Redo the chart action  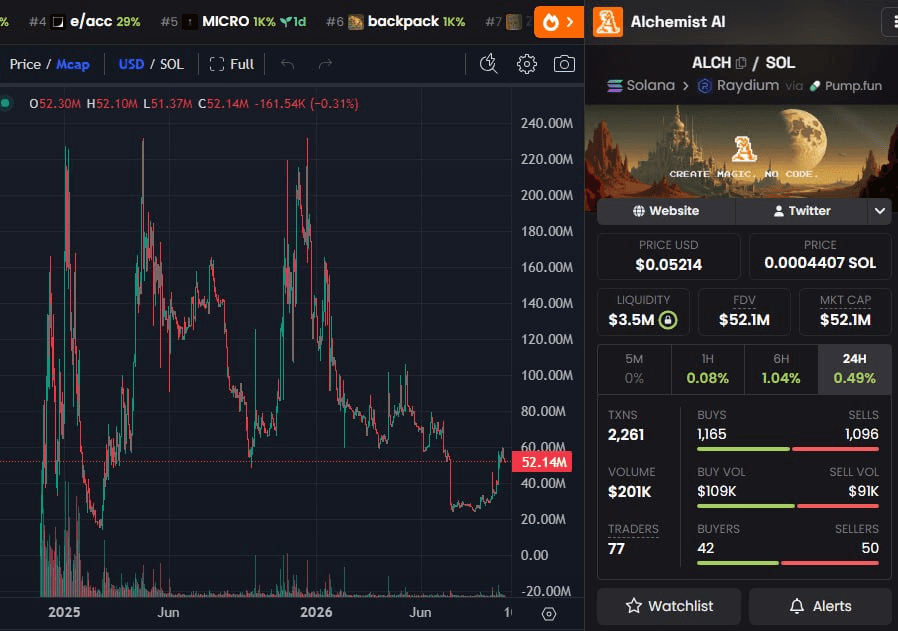[325, 64]
